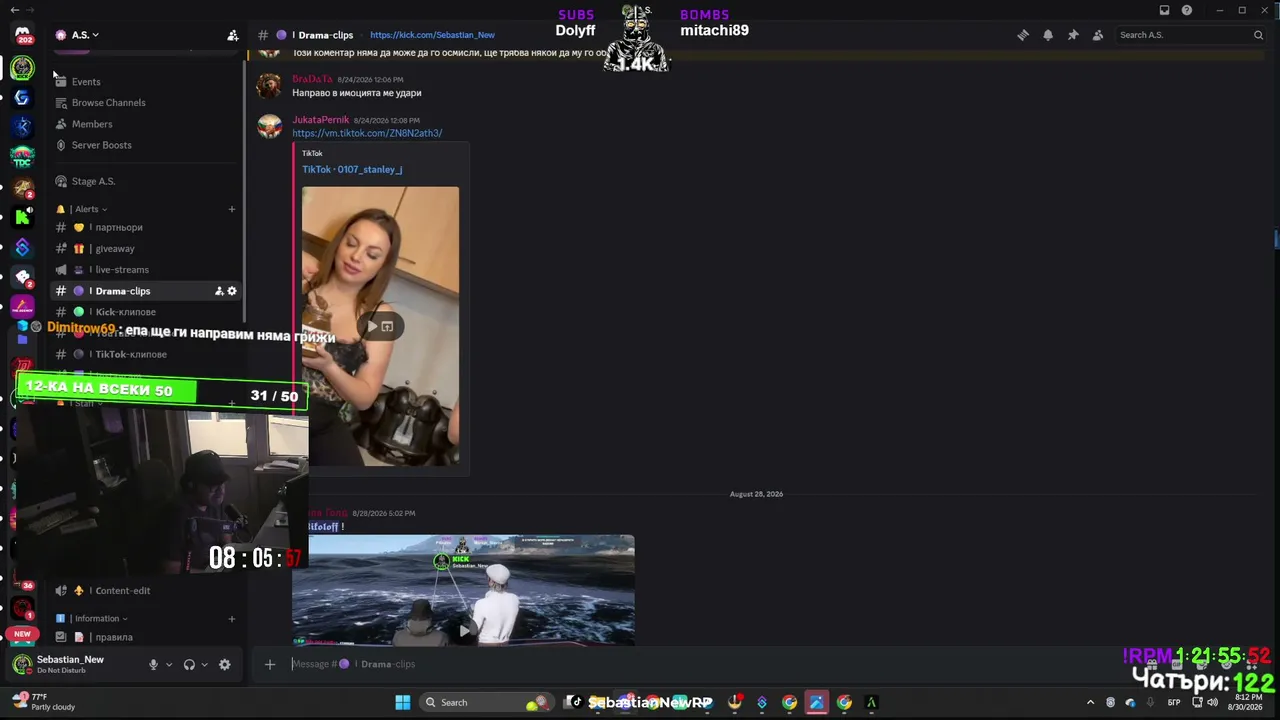Click the Windows taskbar Search box
The height and width of the screenshot is (720, 1280).
pos(486,702)
